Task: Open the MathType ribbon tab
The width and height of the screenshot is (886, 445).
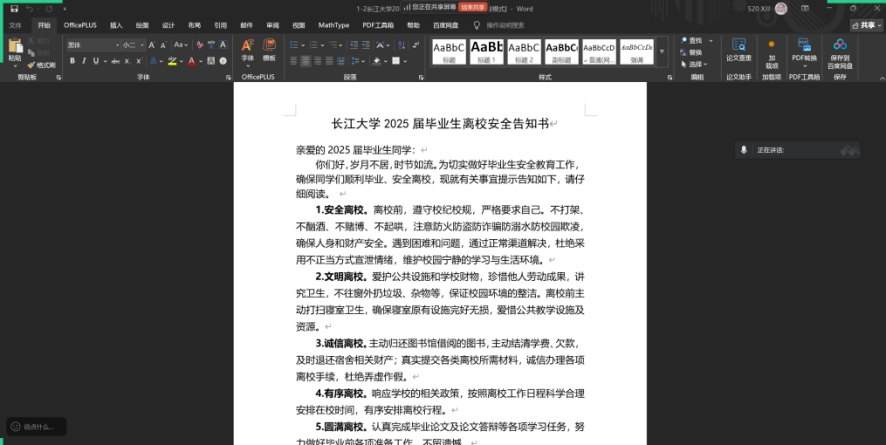Action: click(x=333, y=24)
